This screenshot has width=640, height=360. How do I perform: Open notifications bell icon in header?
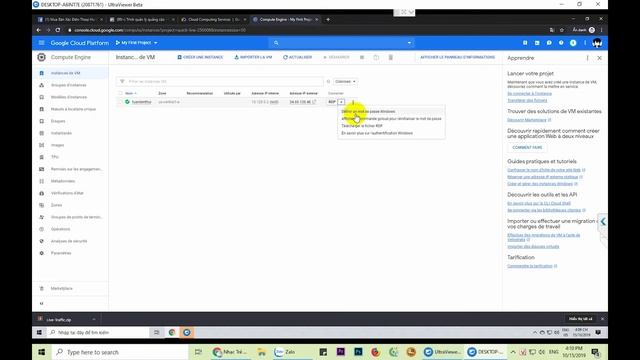(x=573, y=43)
